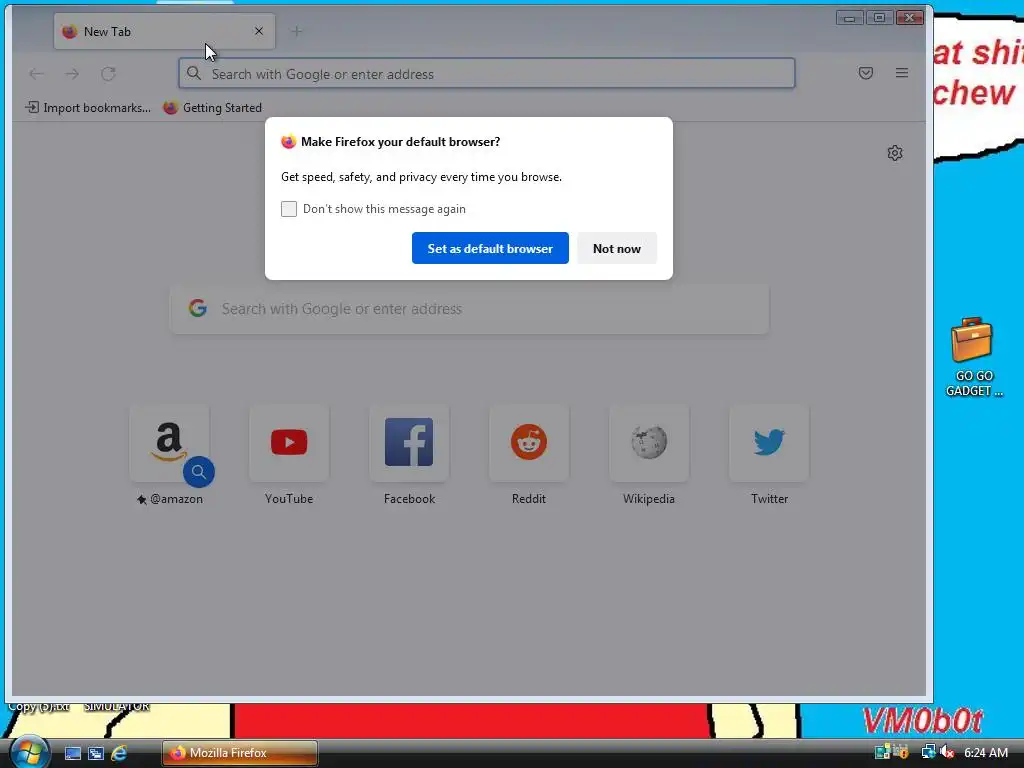Minimize the Firefox window

[849, 18]
